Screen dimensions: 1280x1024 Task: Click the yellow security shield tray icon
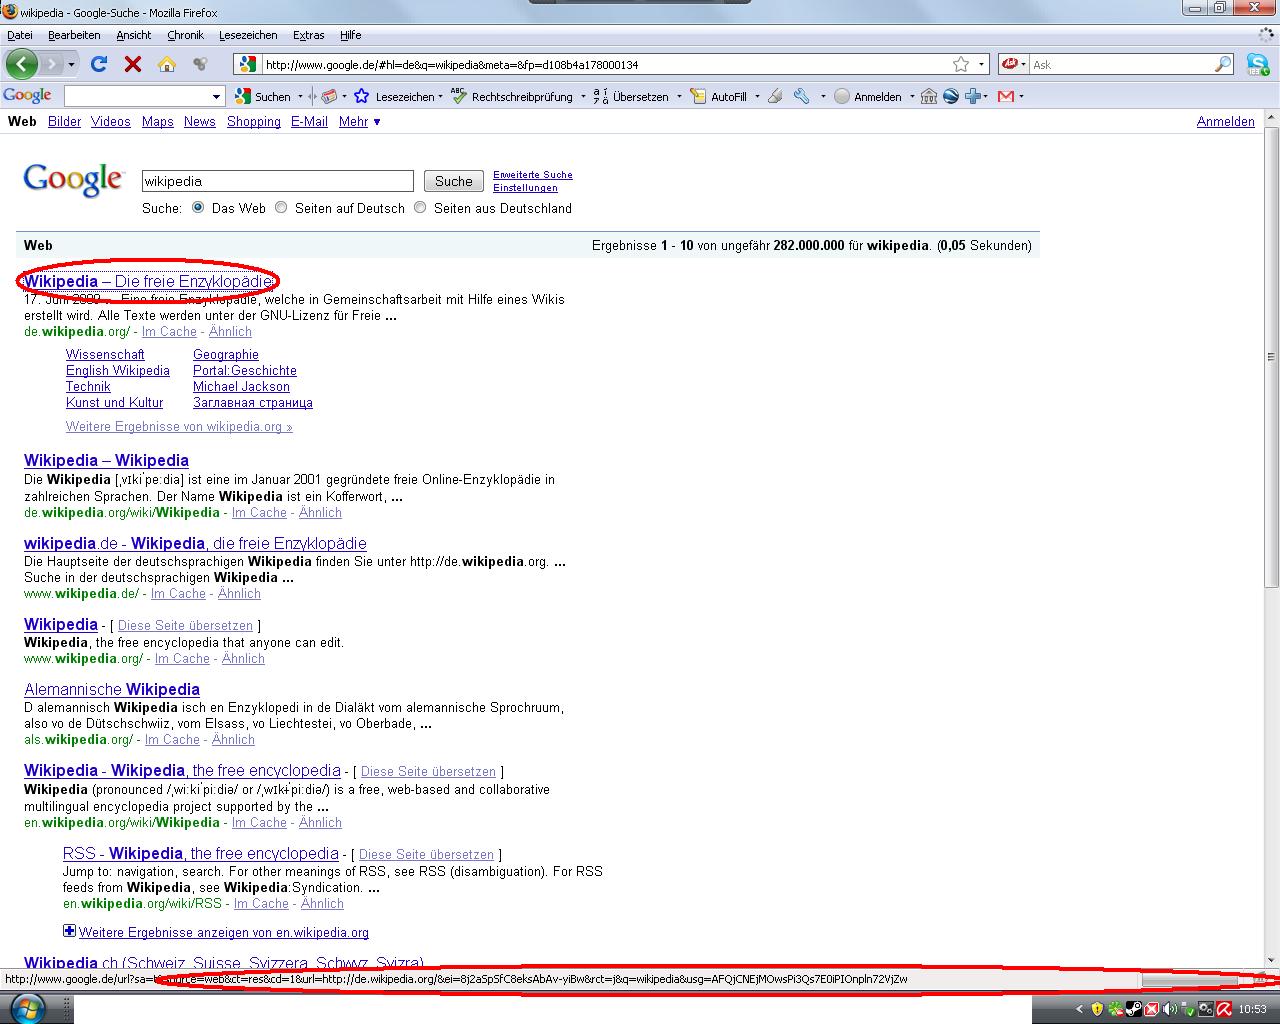[x=1097, y=1009]
